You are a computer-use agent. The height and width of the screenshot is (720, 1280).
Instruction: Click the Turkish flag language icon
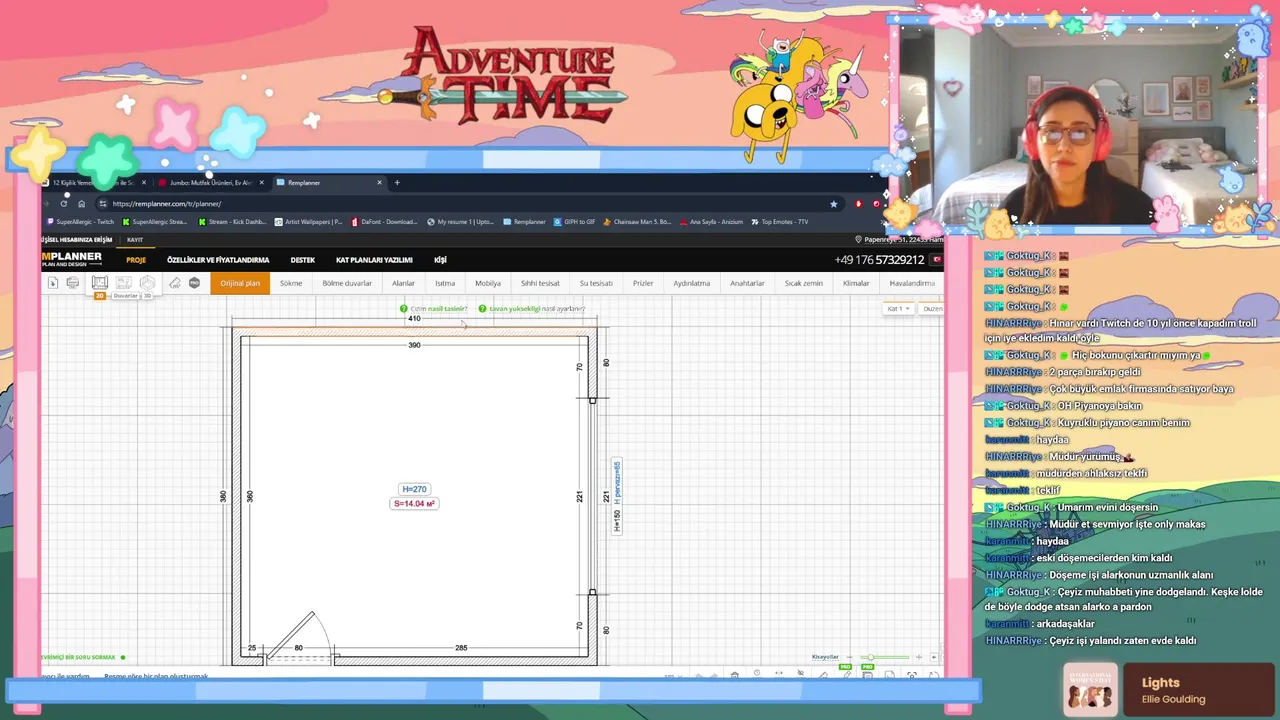click(937, 260)
